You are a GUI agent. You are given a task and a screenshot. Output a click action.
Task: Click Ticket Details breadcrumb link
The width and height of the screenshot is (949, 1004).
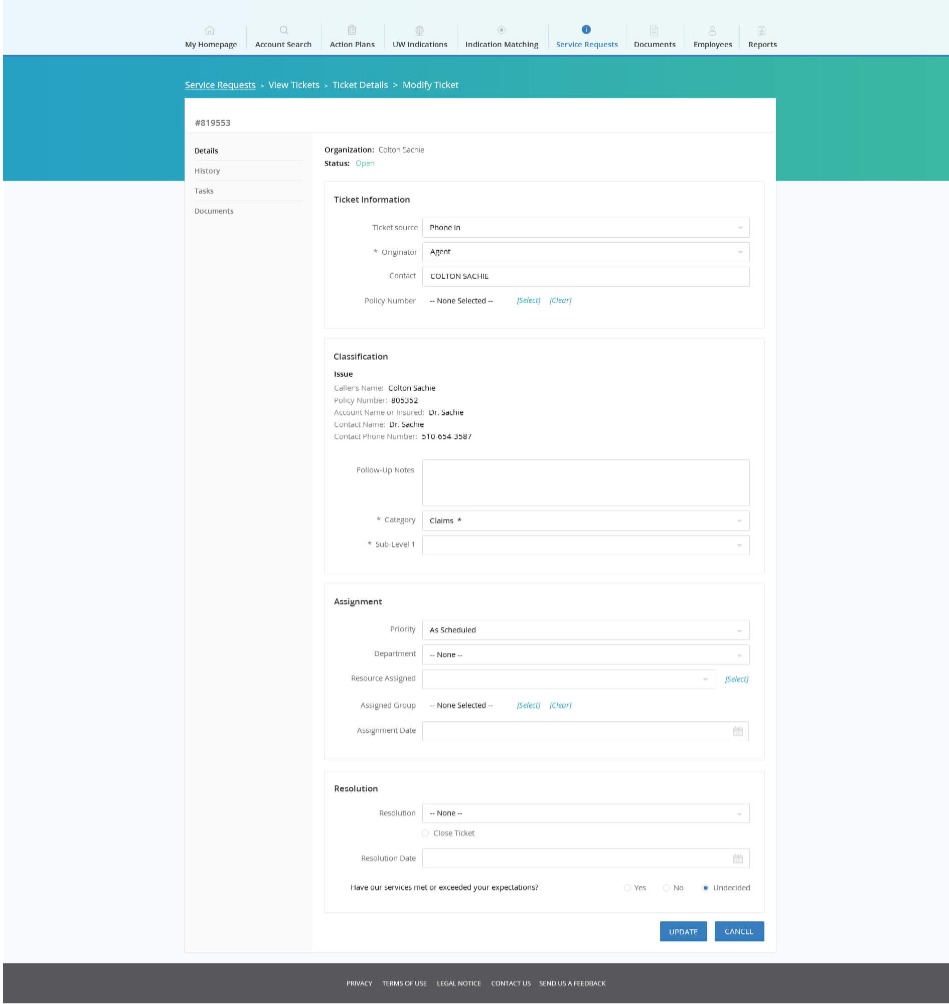click(360, 85)
